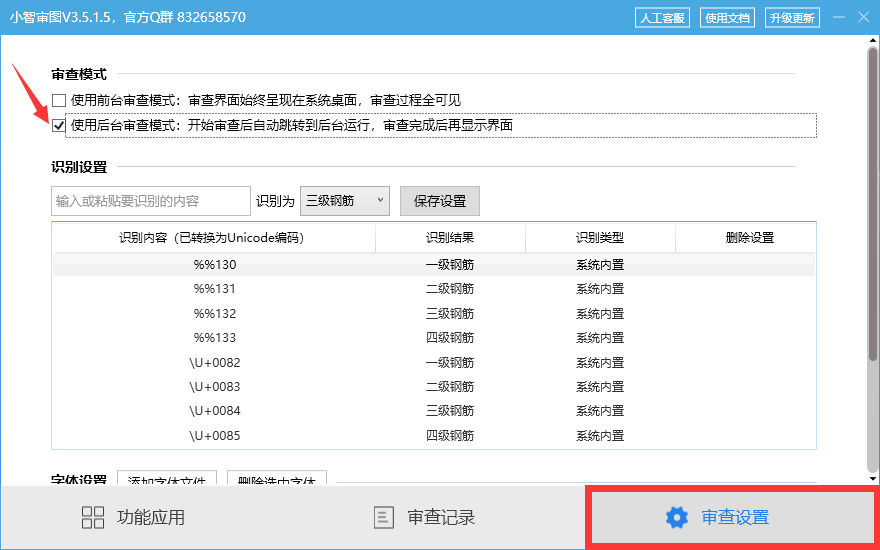Viewport: 880px width, 550px height.
Task: Click 删除选中字体 button
Action: coord(277,480)
